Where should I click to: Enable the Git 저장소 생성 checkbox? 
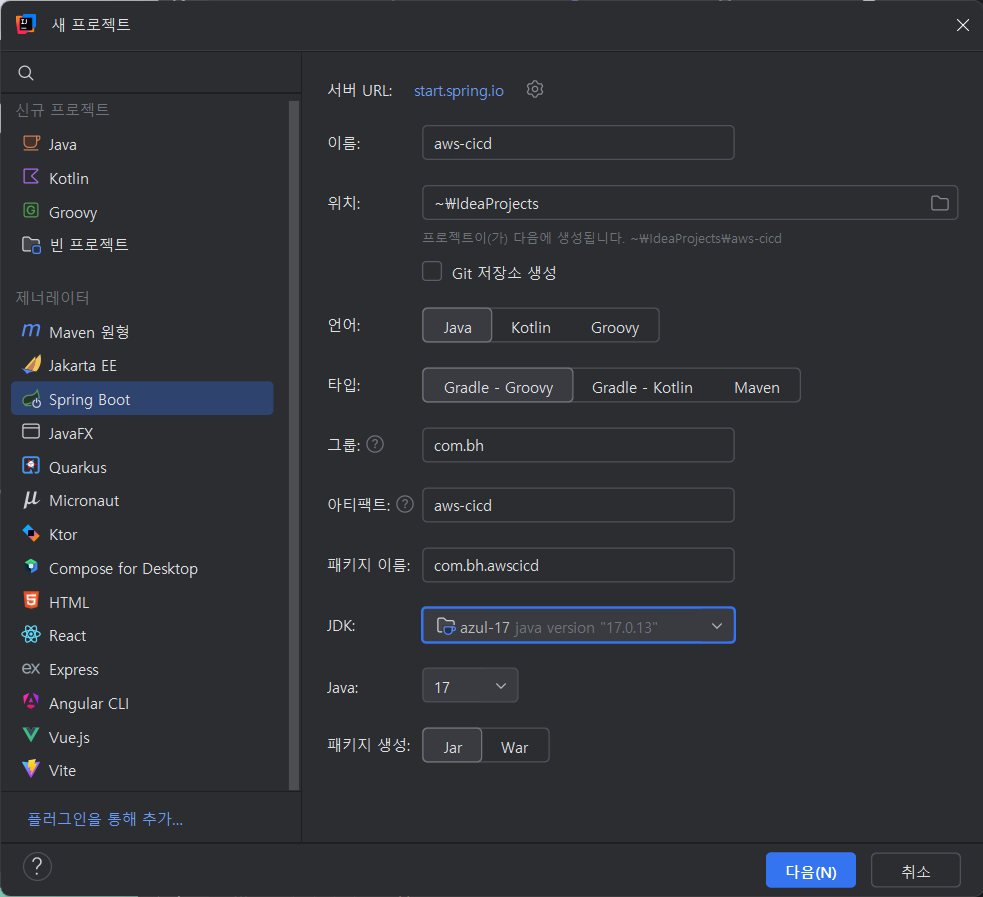tap(432, 271)
